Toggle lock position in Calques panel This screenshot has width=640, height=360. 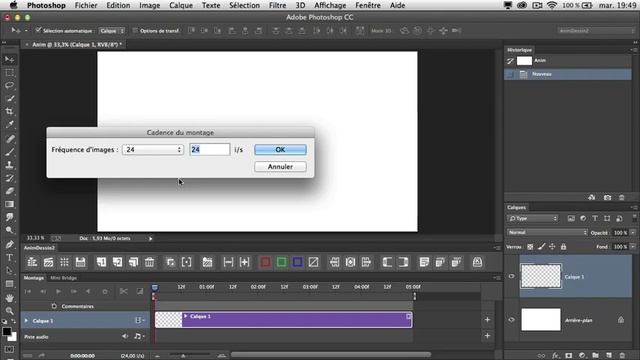pyautogui.click(x=552, y=247)
